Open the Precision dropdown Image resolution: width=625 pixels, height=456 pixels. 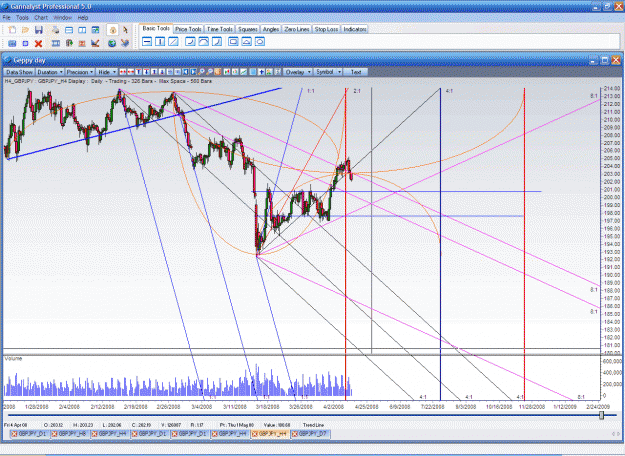coord(80,72)
